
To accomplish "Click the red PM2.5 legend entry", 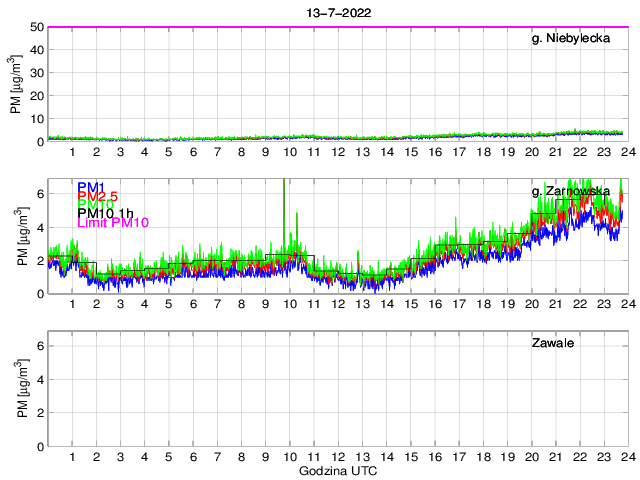I will pyautogui.click(x=97, y=197).
